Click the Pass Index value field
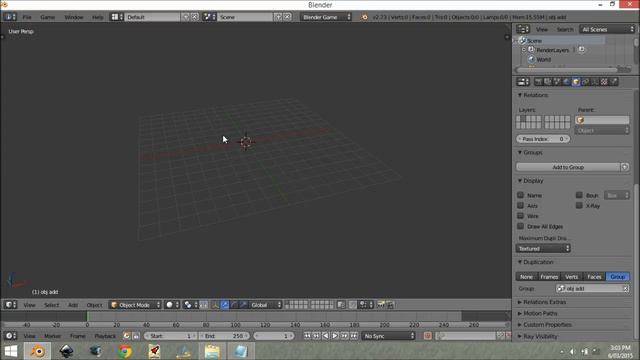 pyautogui.click(x=543, y=139)
